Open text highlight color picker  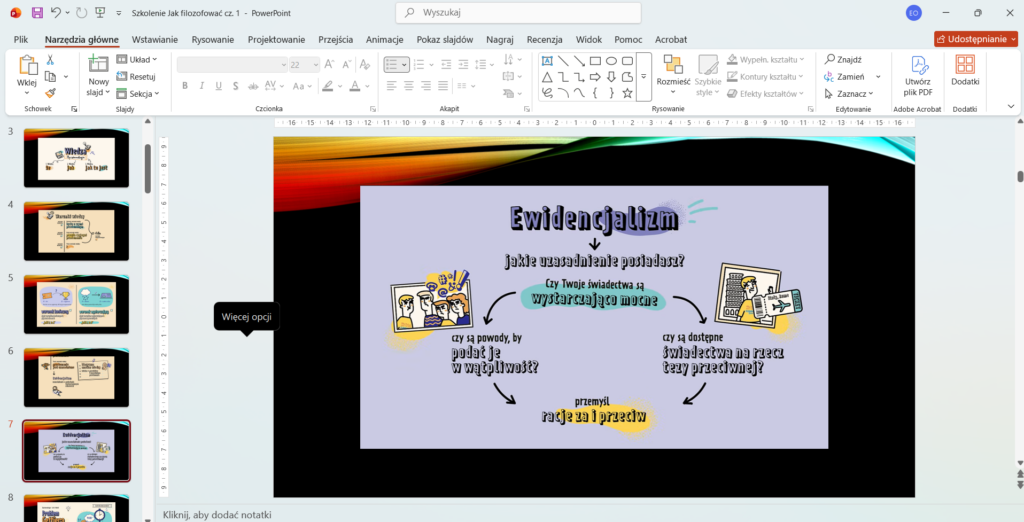(x=340, y=86)
